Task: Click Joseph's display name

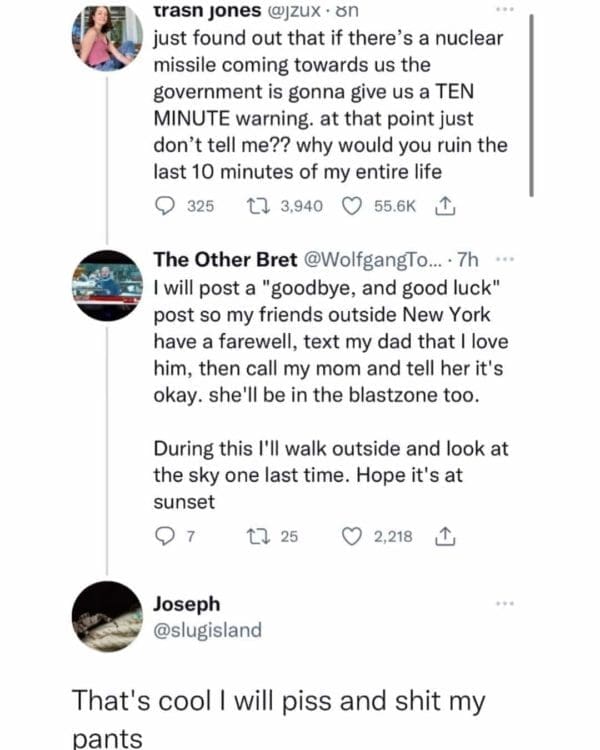Action: tap(186, 605)
